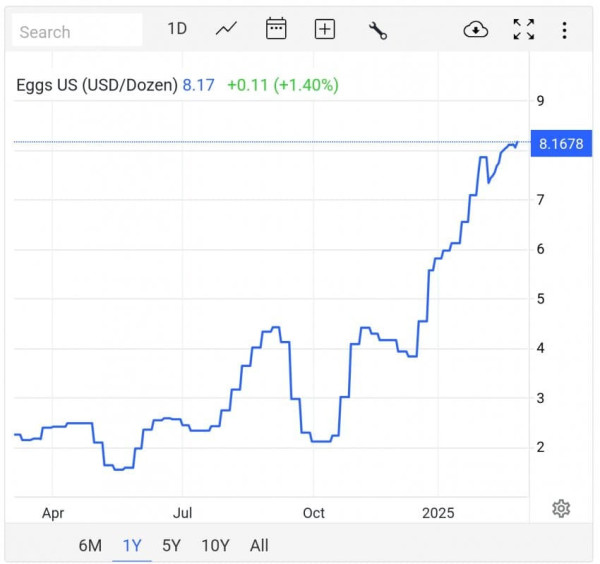Switch to the 10Y time range

pyautogui.click(x=215, y=545)
